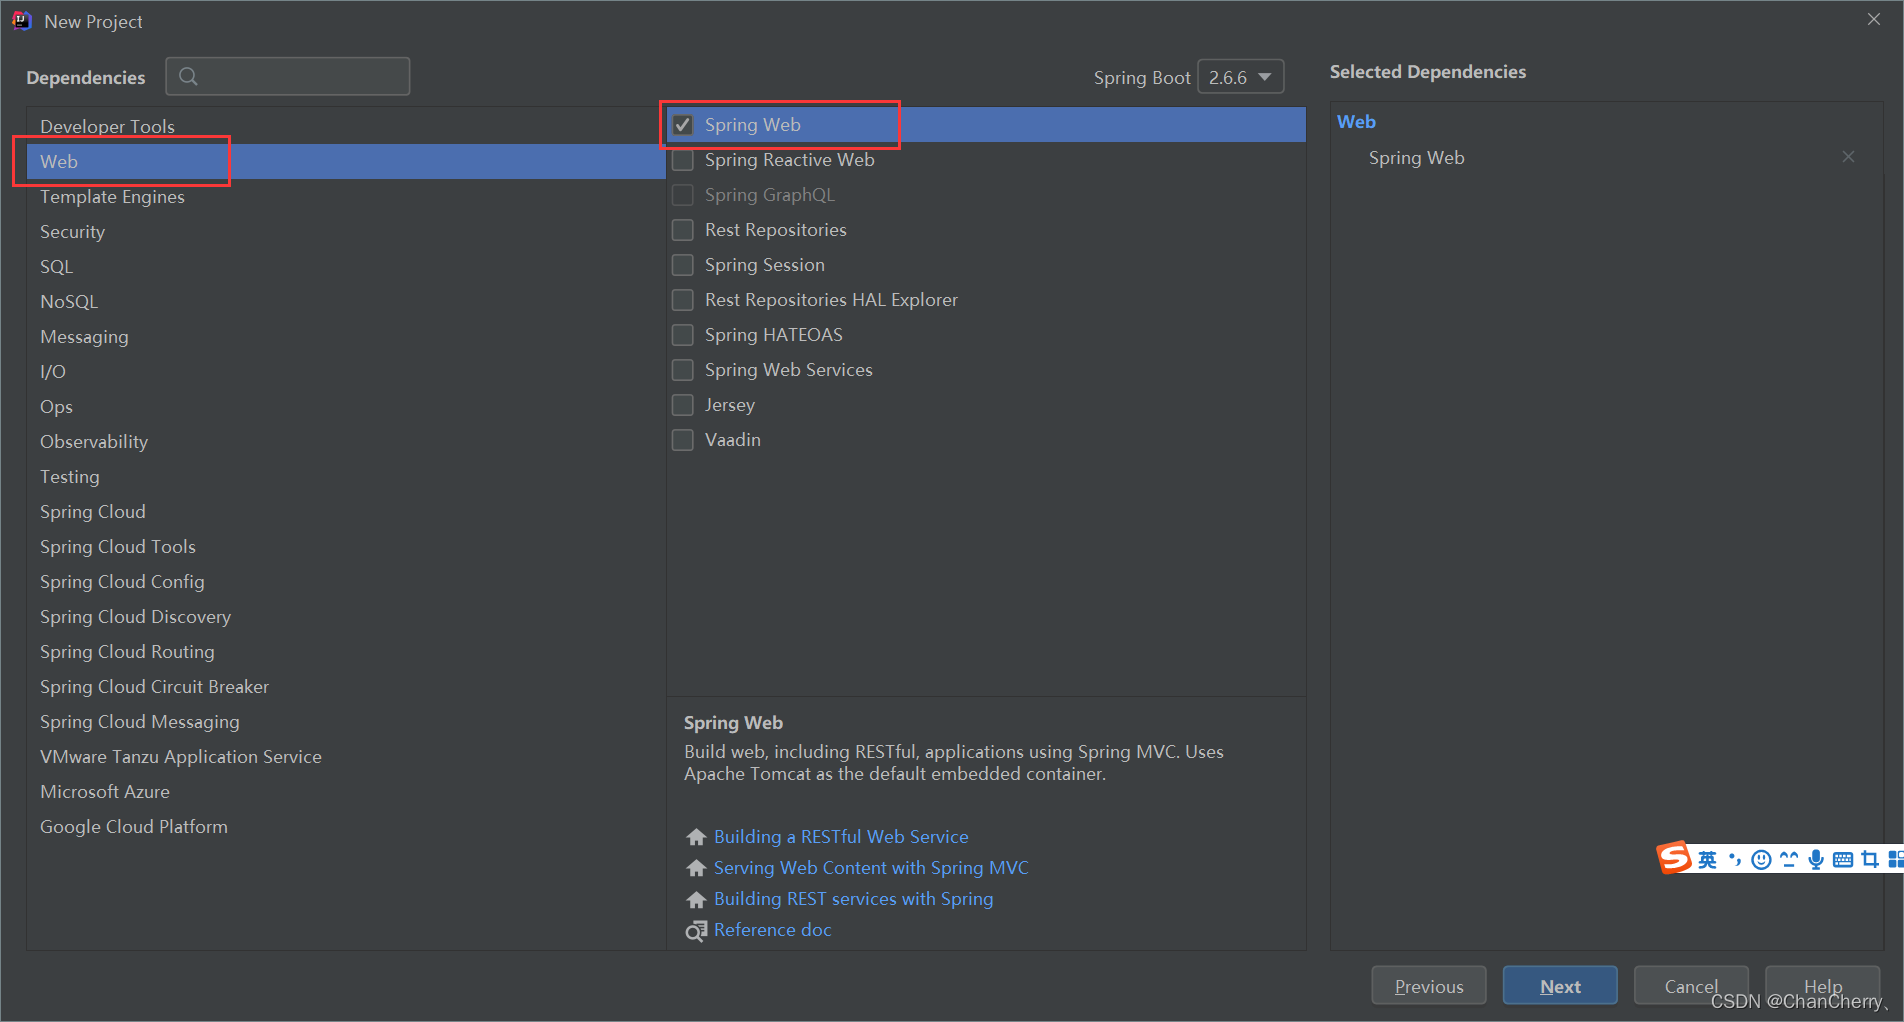
Task: Select the Testing category
Action: tap(346, 477)
